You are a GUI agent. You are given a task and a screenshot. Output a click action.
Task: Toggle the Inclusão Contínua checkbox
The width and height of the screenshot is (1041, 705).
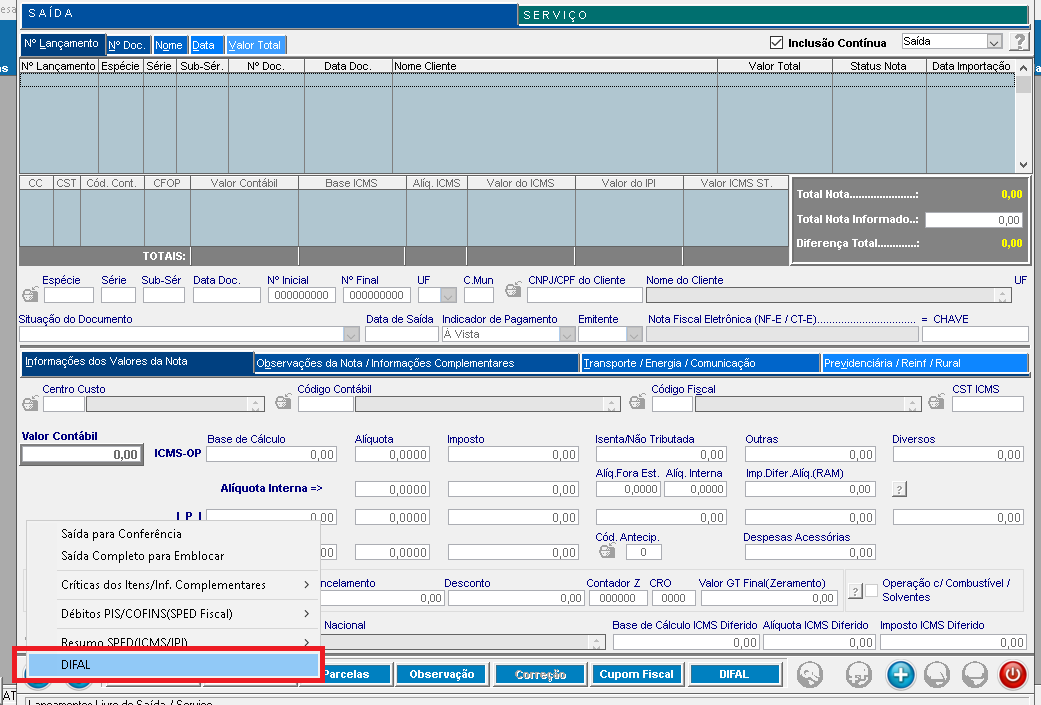(x=776, y=42)
